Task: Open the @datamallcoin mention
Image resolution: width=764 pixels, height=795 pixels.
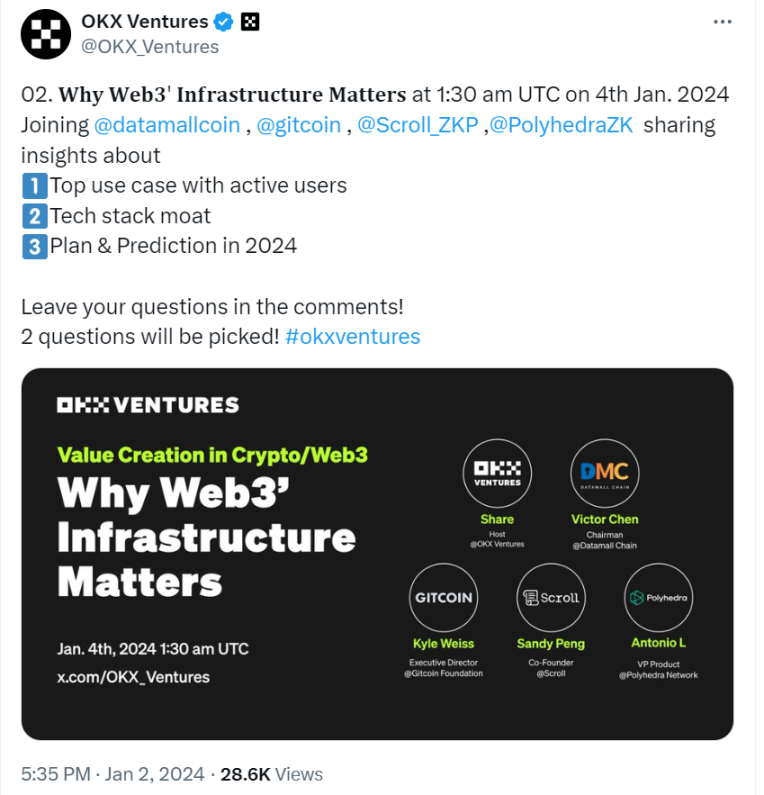Action: tap(167, 125)
